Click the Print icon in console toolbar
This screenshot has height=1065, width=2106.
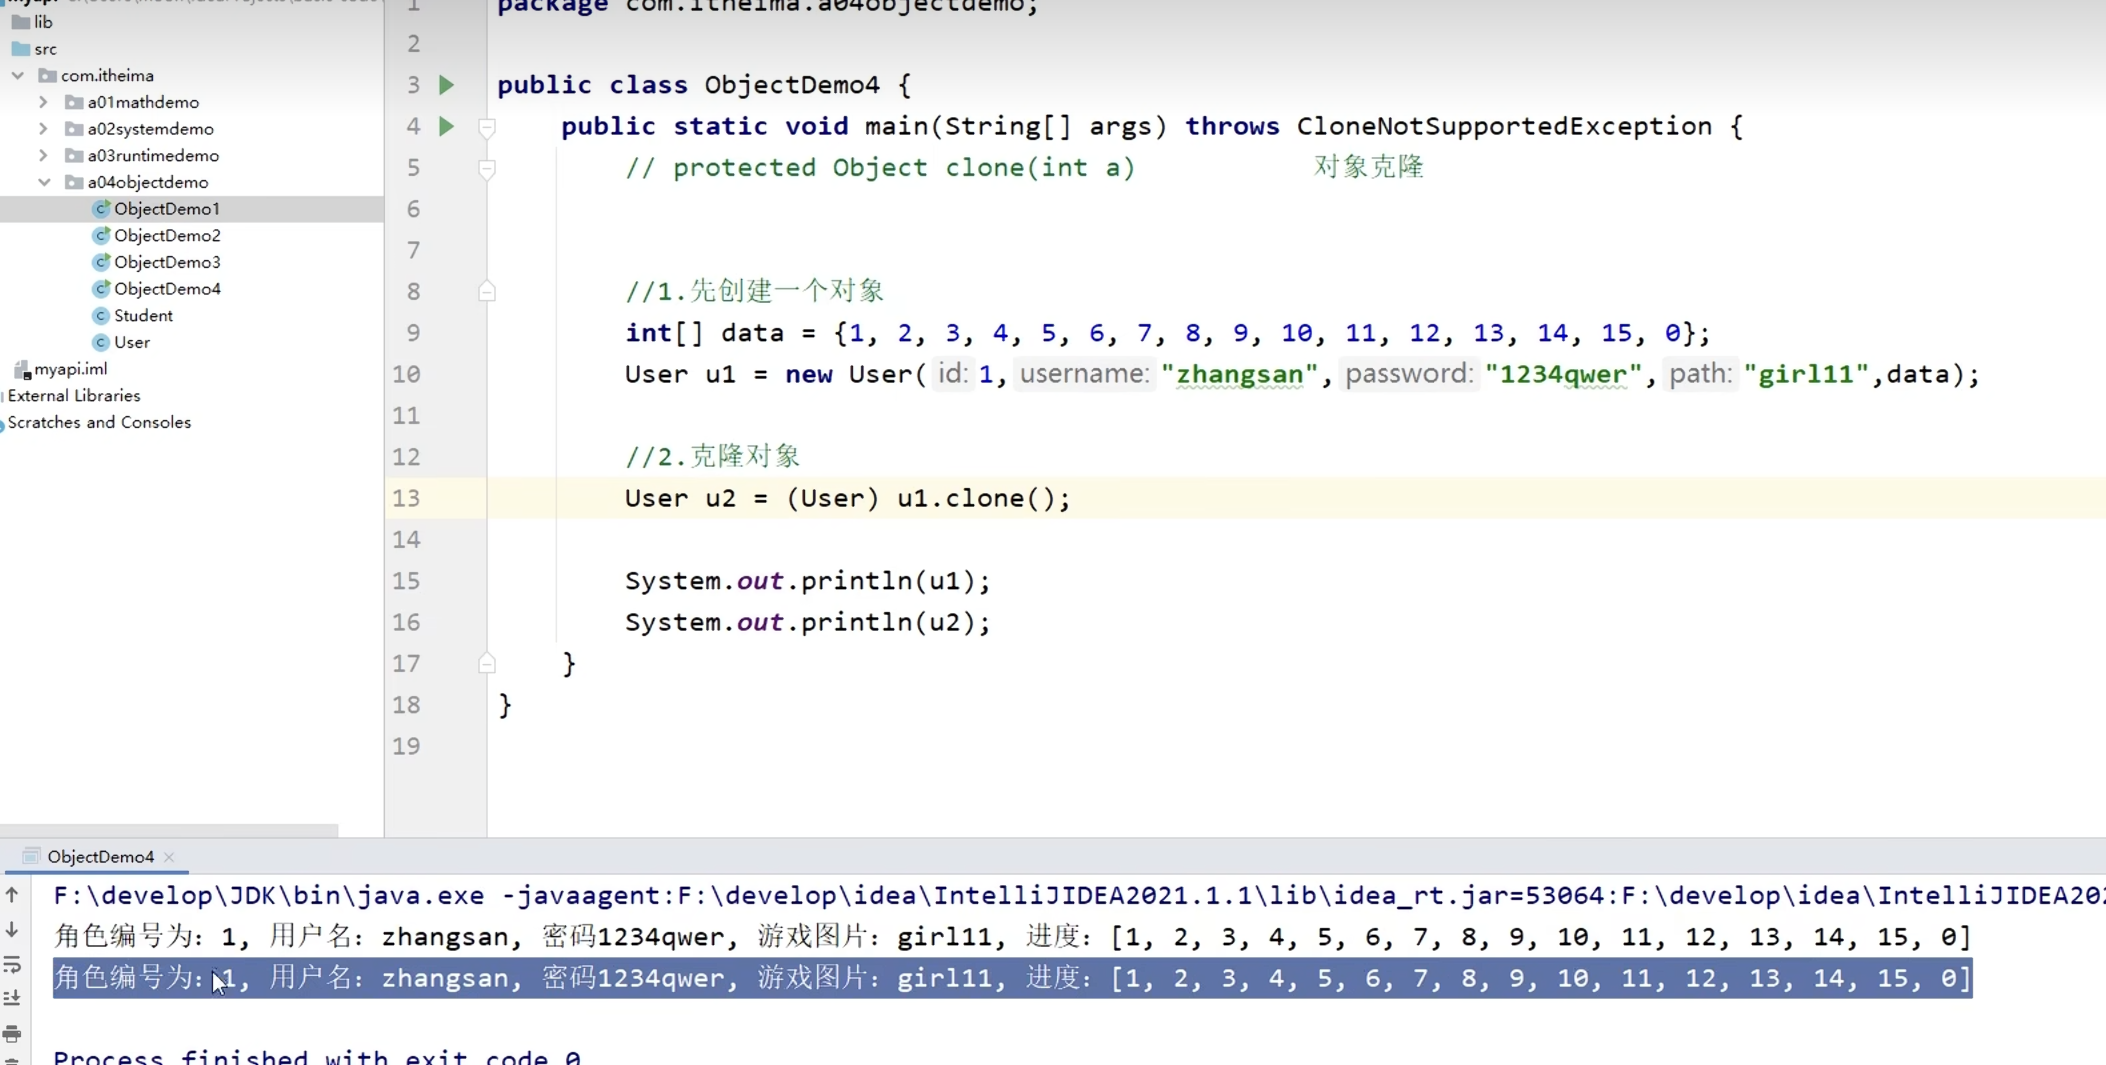[12, 1032]
